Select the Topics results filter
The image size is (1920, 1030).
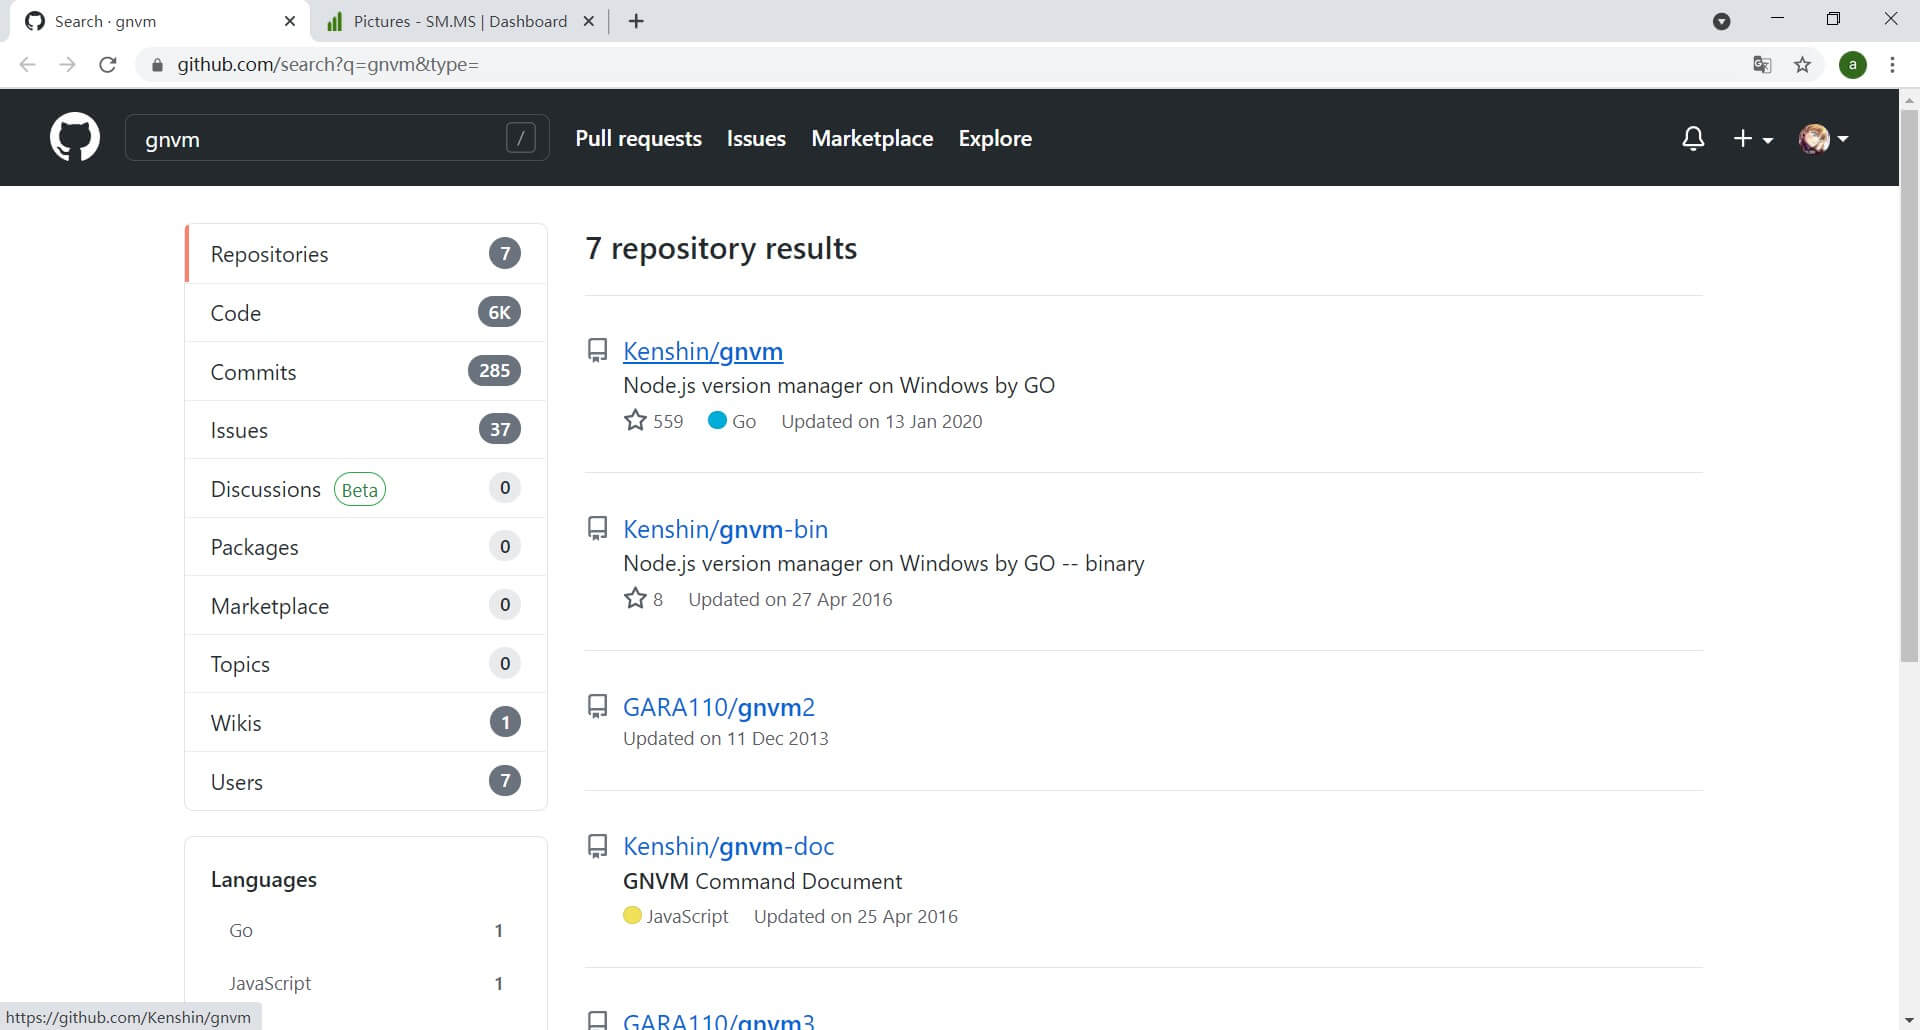click(x=366, y=664)
